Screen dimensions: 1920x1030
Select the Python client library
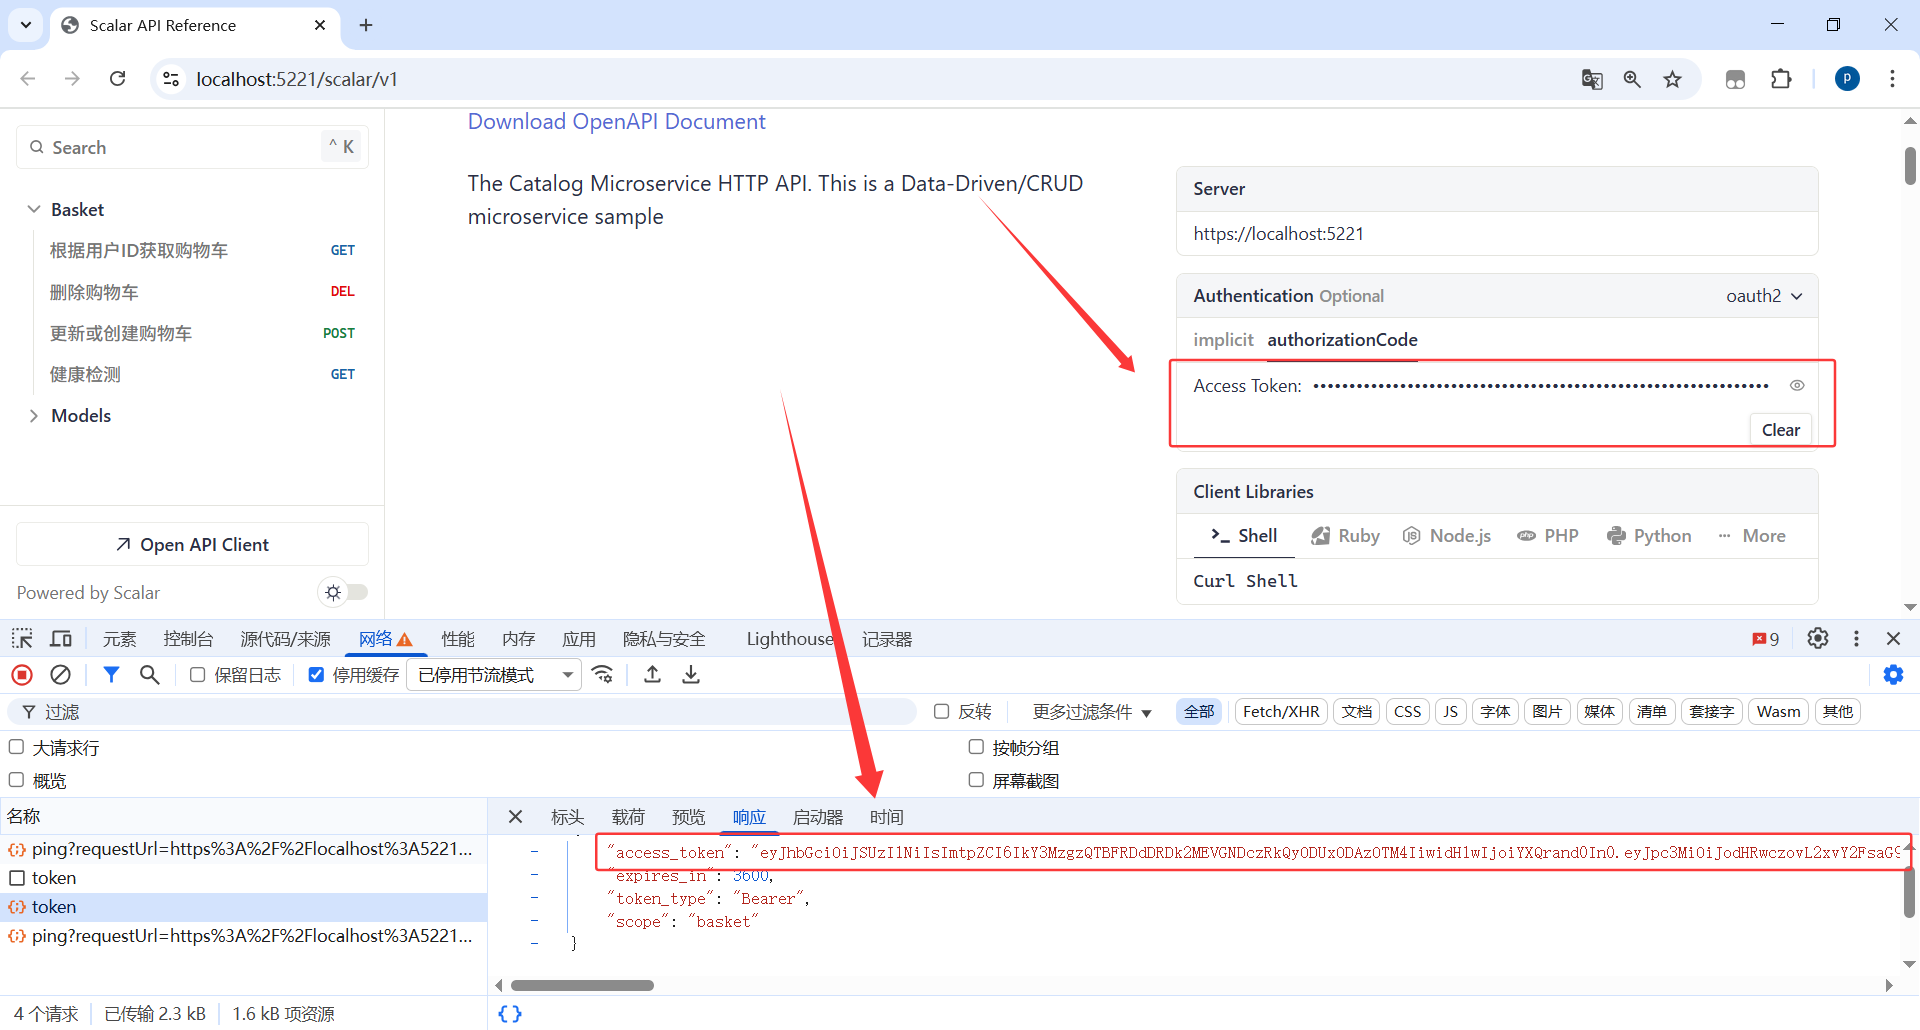(x=1649, y=536)
